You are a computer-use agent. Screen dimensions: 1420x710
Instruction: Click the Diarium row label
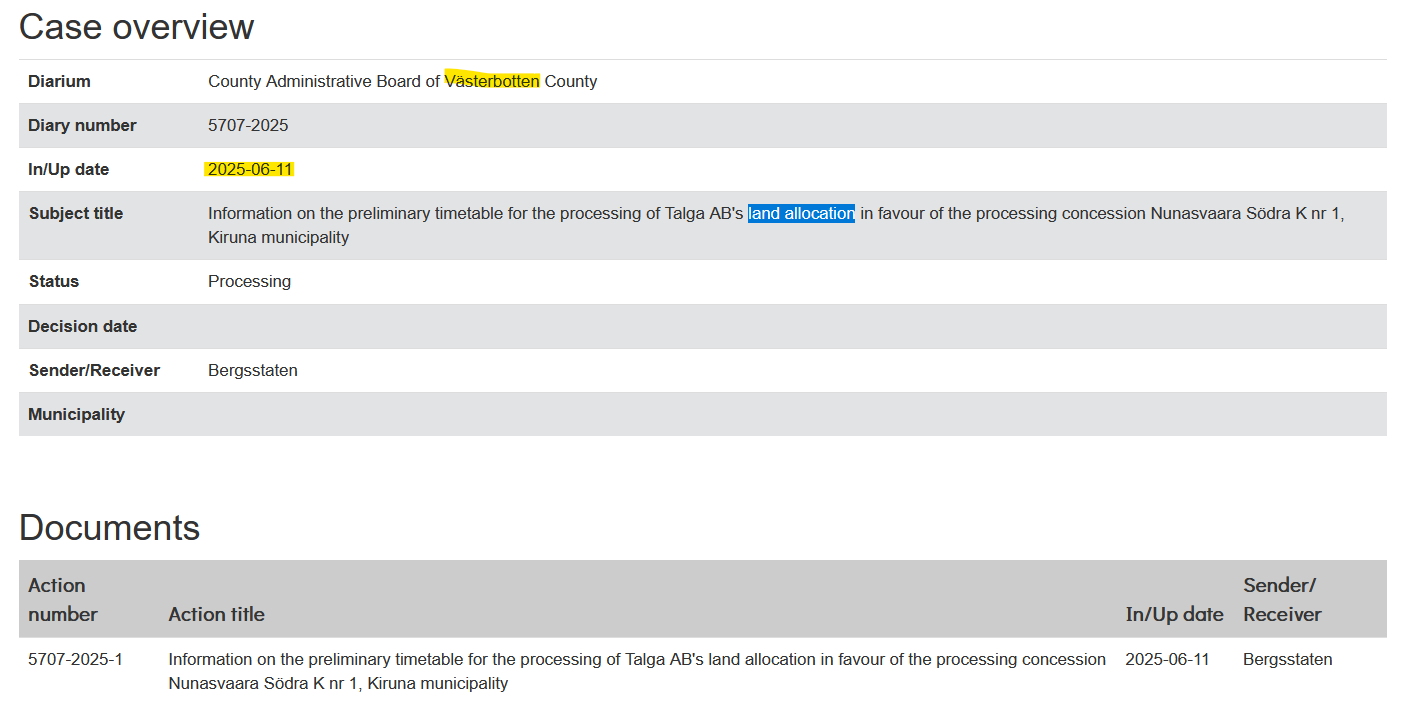point(59,81)
